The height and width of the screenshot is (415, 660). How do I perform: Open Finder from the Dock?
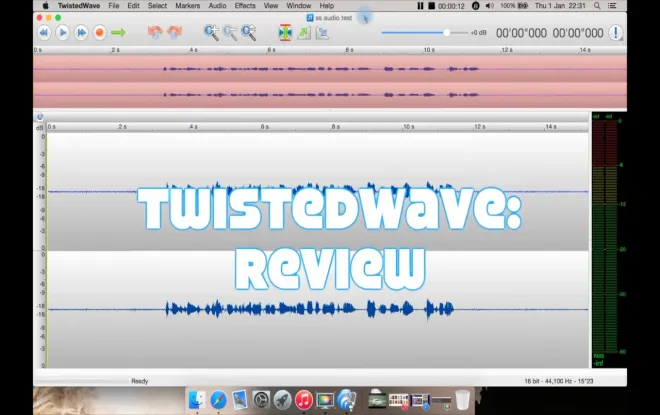pos(197,399)
